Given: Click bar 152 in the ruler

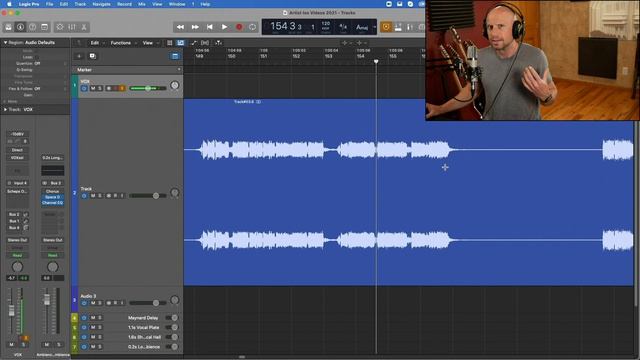Looking at the screenshot, I should point(296,56).
